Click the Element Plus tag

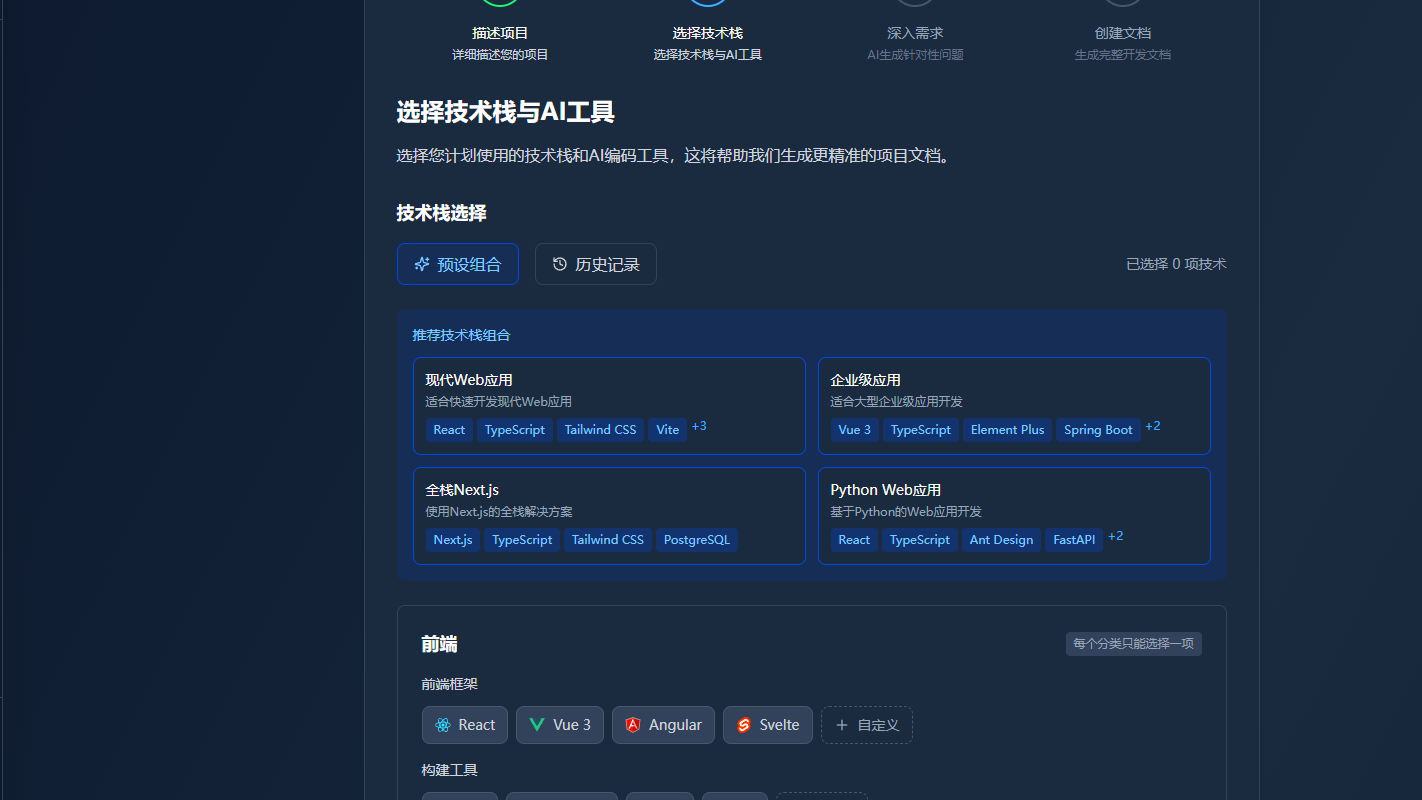1007,430
